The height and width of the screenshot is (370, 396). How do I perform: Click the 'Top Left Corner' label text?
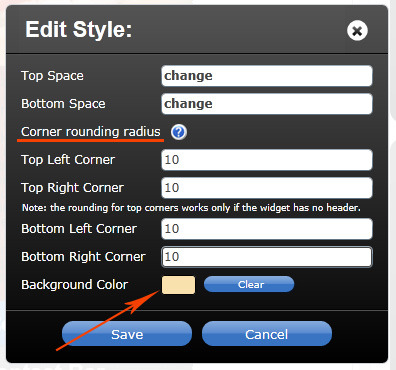coord(68,160)
